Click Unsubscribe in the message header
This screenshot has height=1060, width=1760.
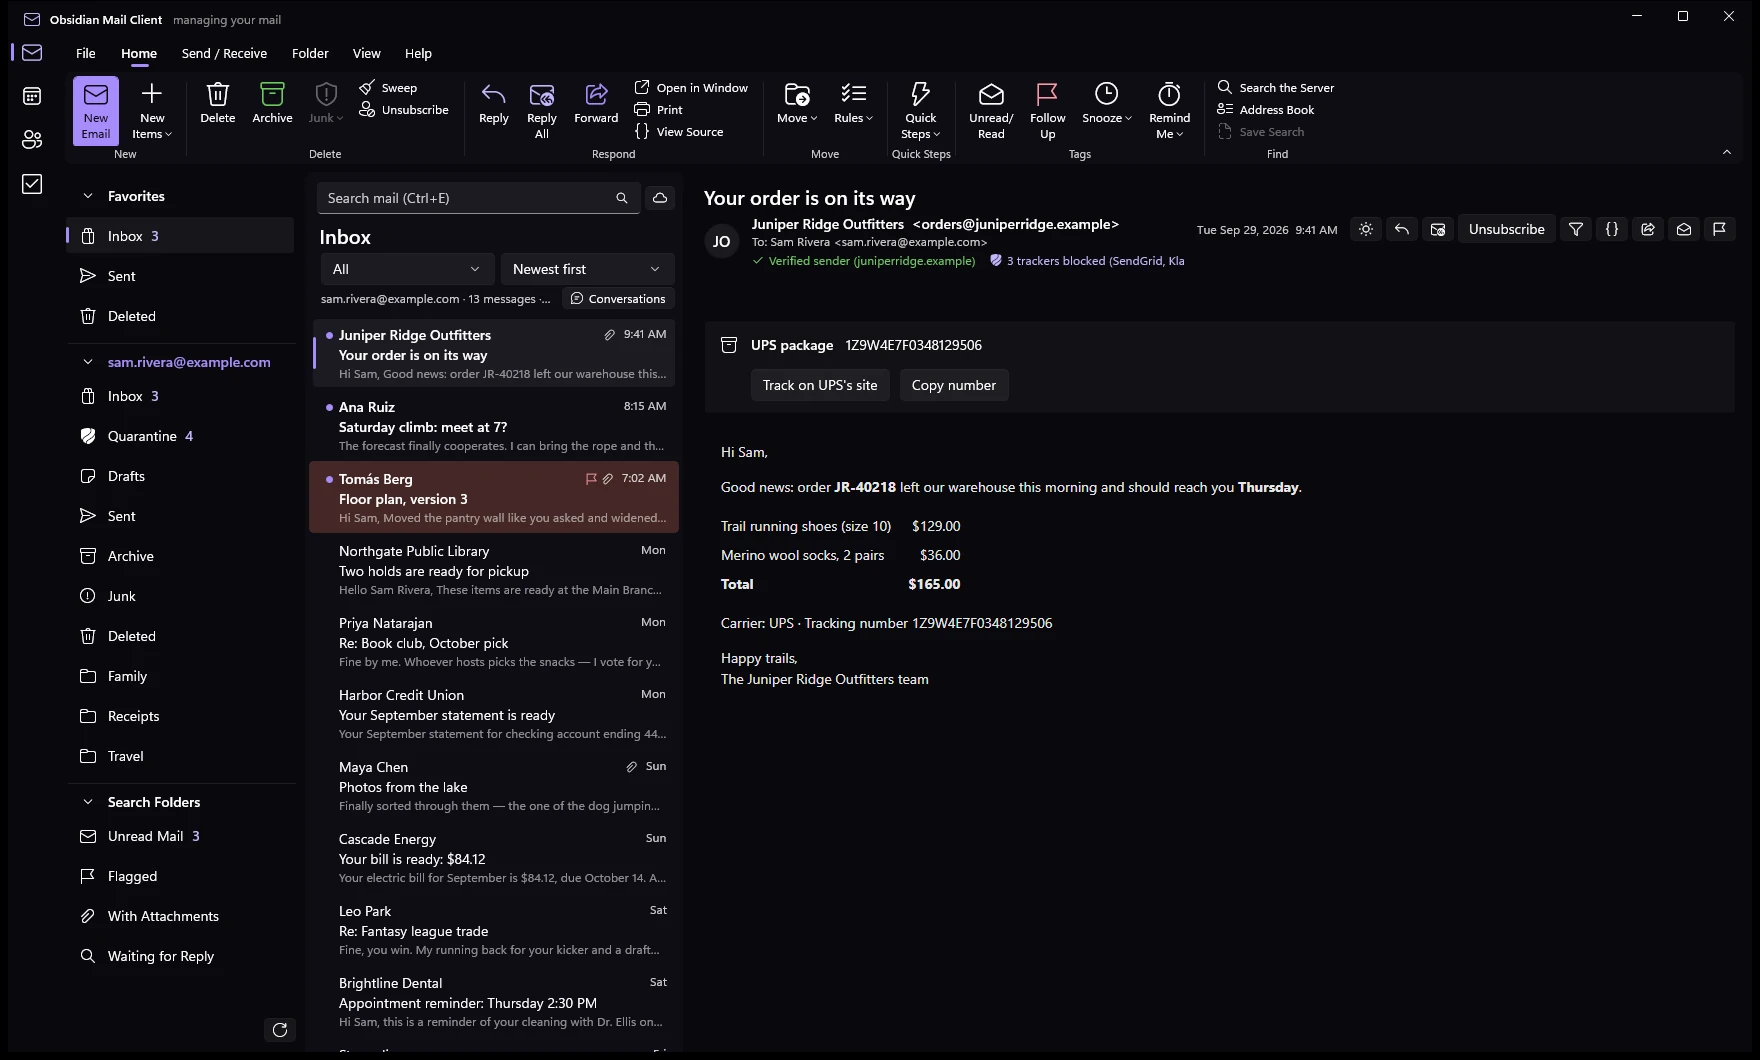(1506, 229)
